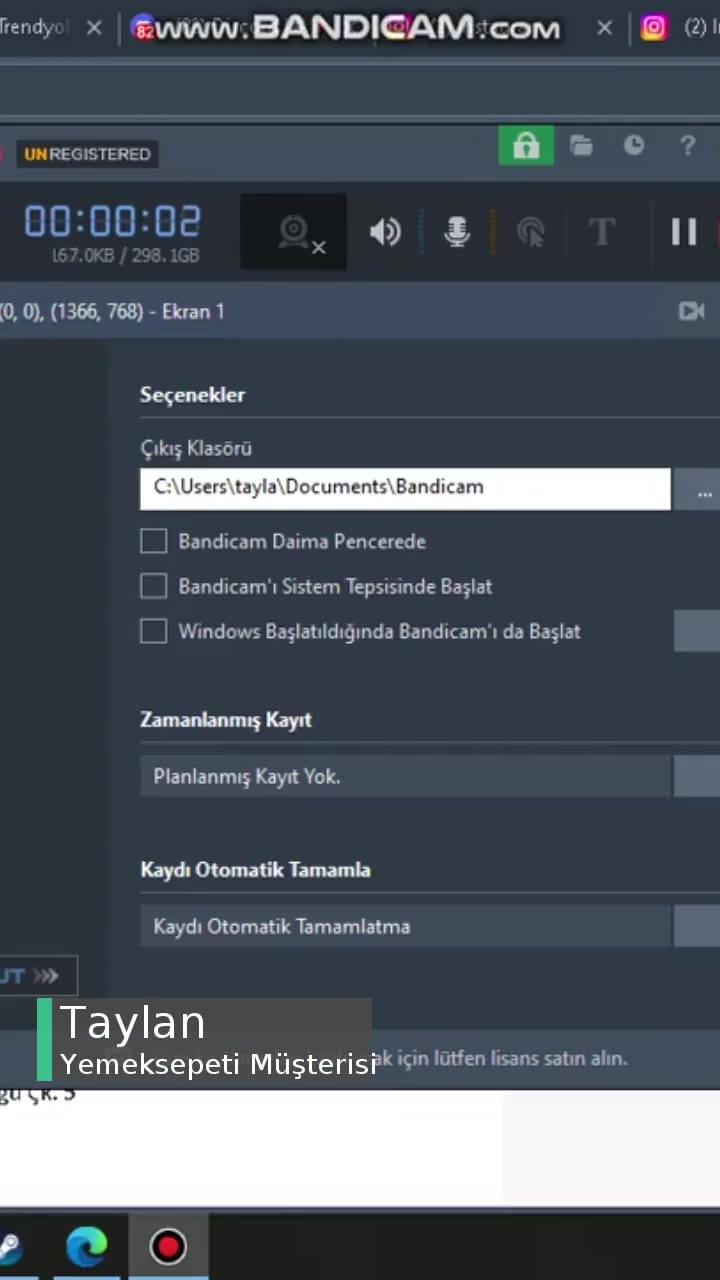Open Bandicam help with the question mark

click(688, 146)
